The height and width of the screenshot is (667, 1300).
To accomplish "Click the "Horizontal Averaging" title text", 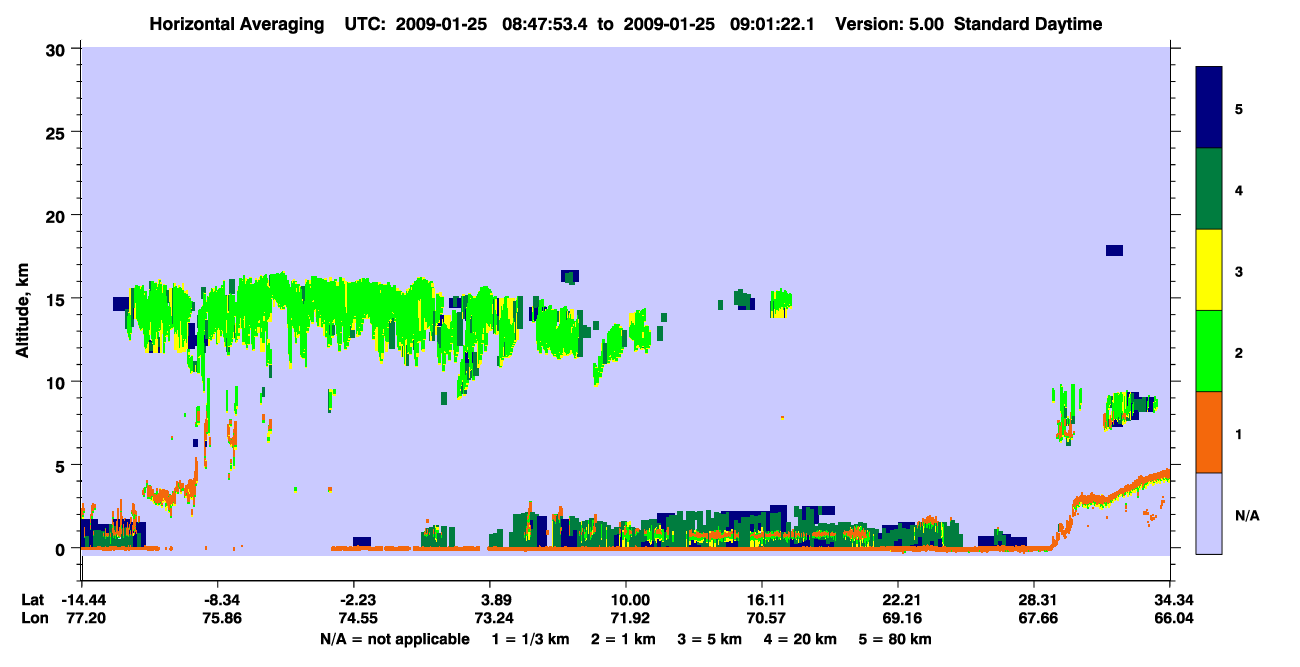I will tap(238, 24).
